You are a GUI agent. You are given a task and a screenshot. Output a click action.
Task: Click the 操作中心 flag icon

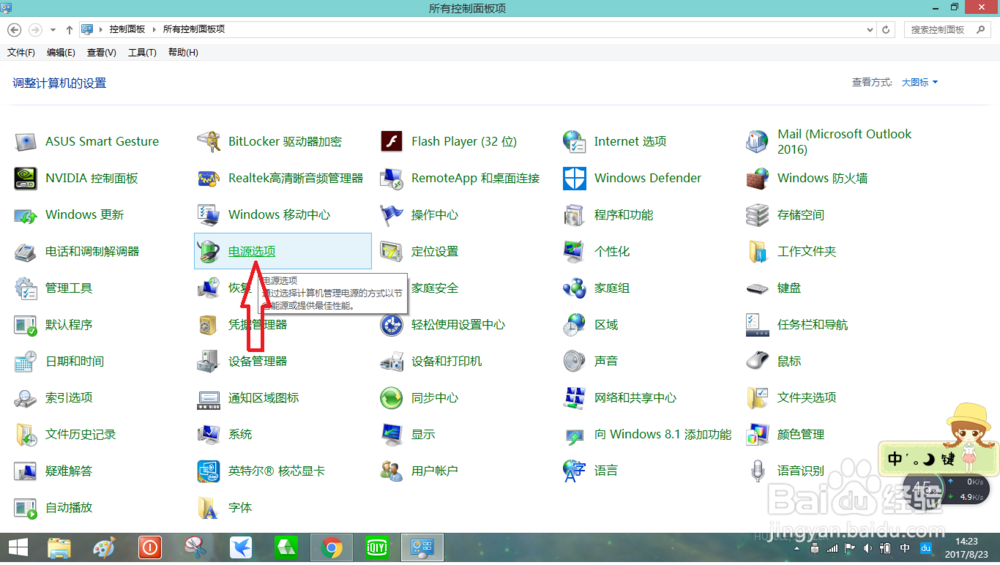(x=392, y=216)
